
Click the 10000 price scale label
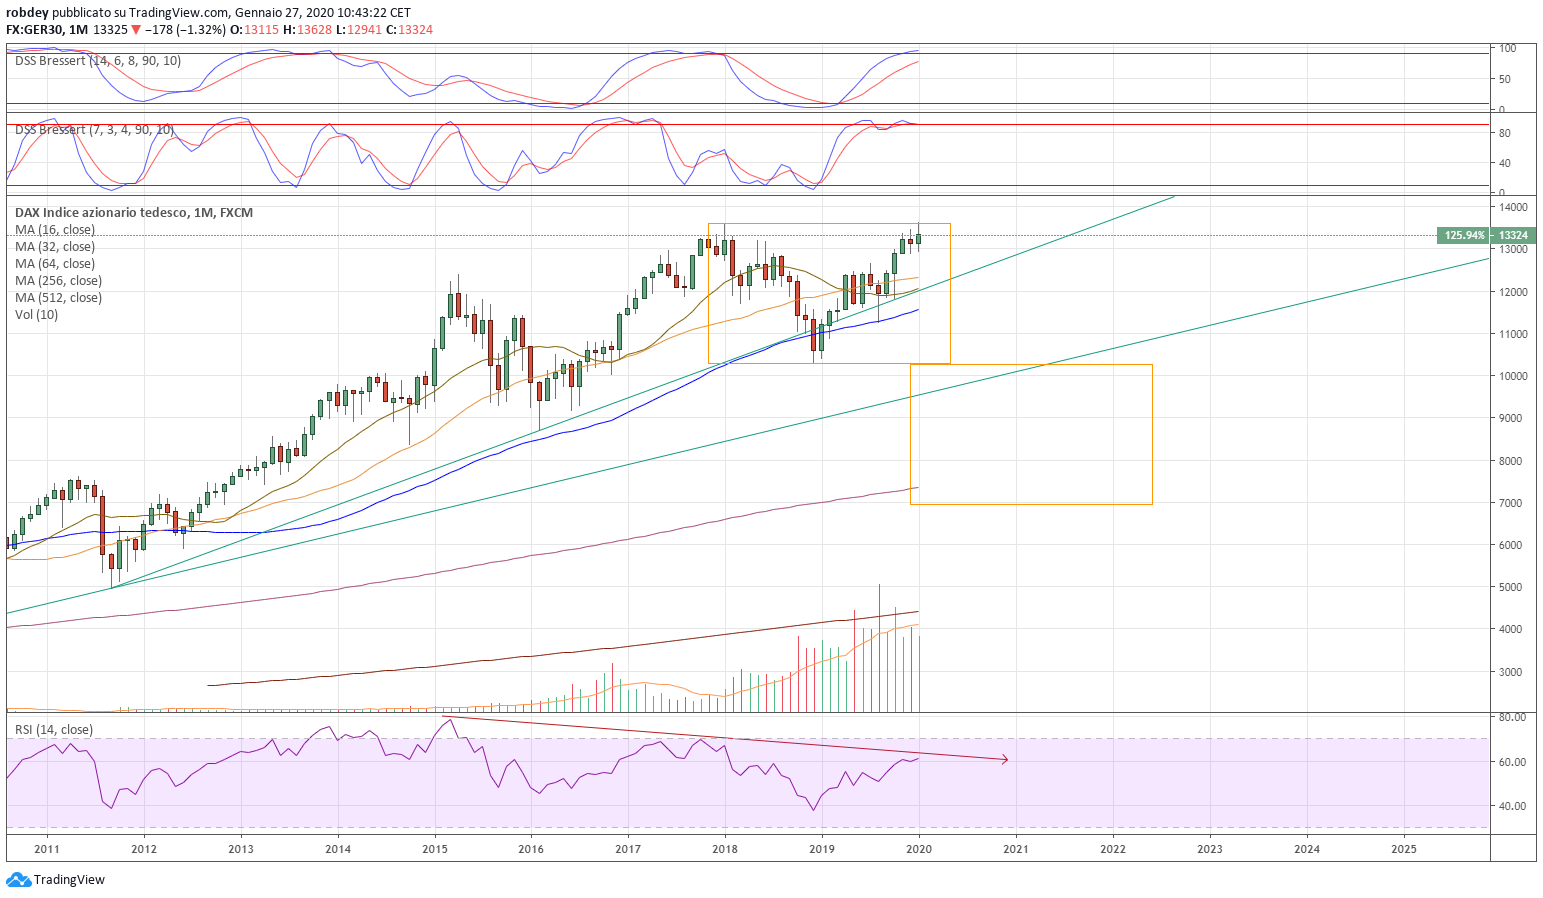[x=1513, y=376]
